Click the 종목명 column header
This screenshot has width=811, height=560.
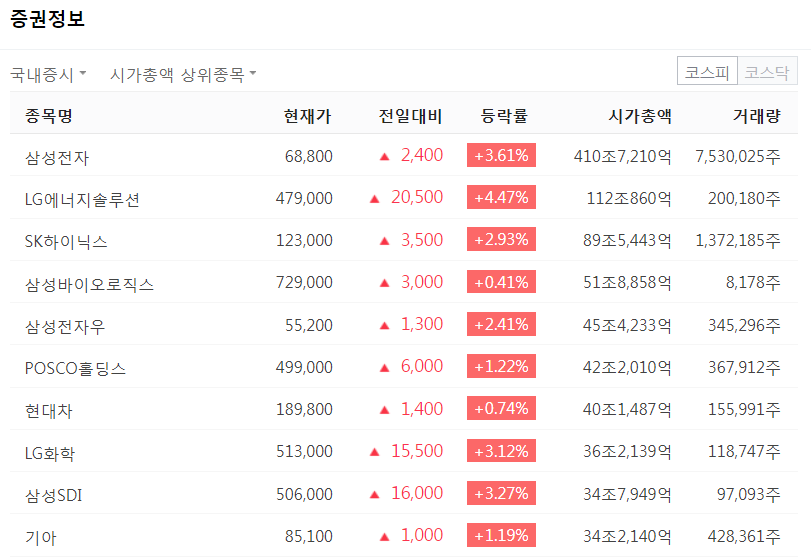[49, 115]
